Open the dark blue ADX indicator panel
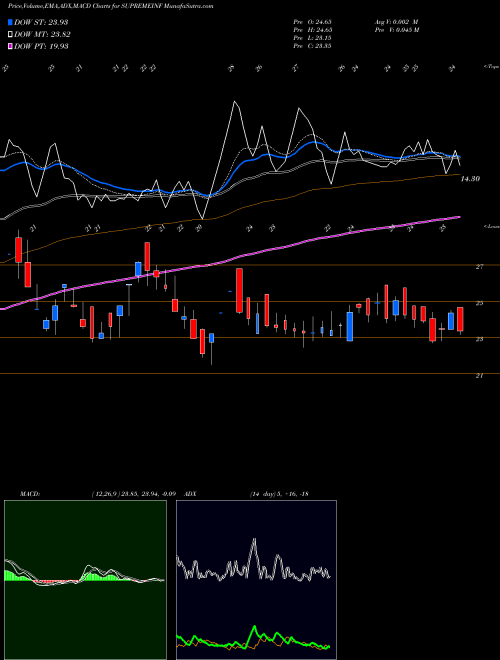Screen dimensions: 500x660 pos(256,580)
